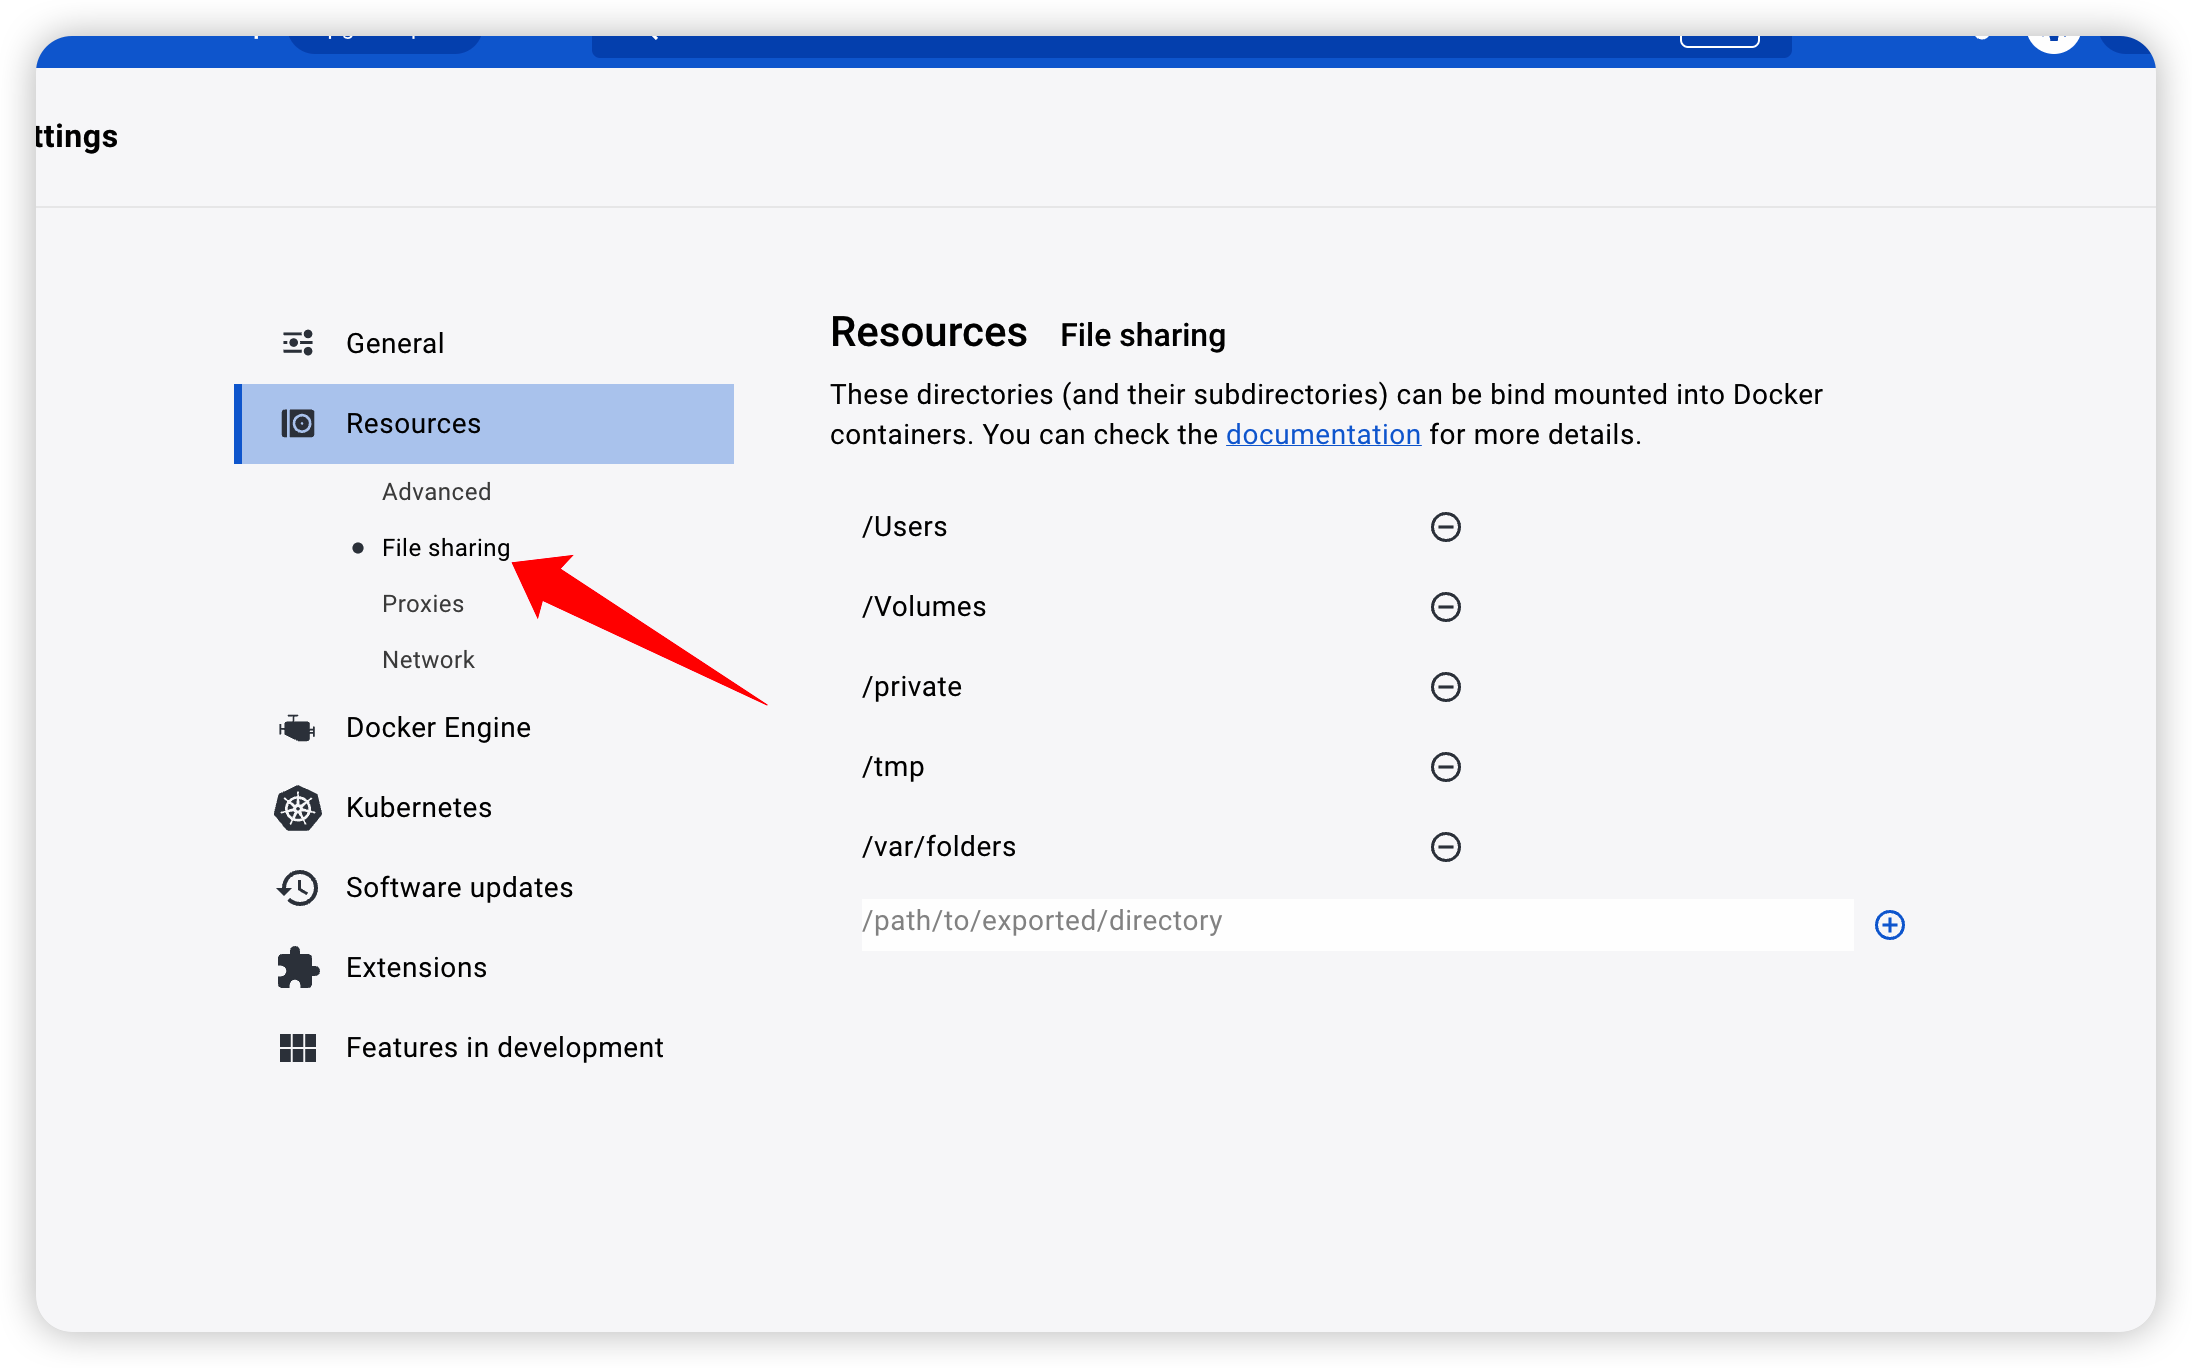2192x1368 pixels.
Task: Remove the /private shared directory
Action: 1445,687
